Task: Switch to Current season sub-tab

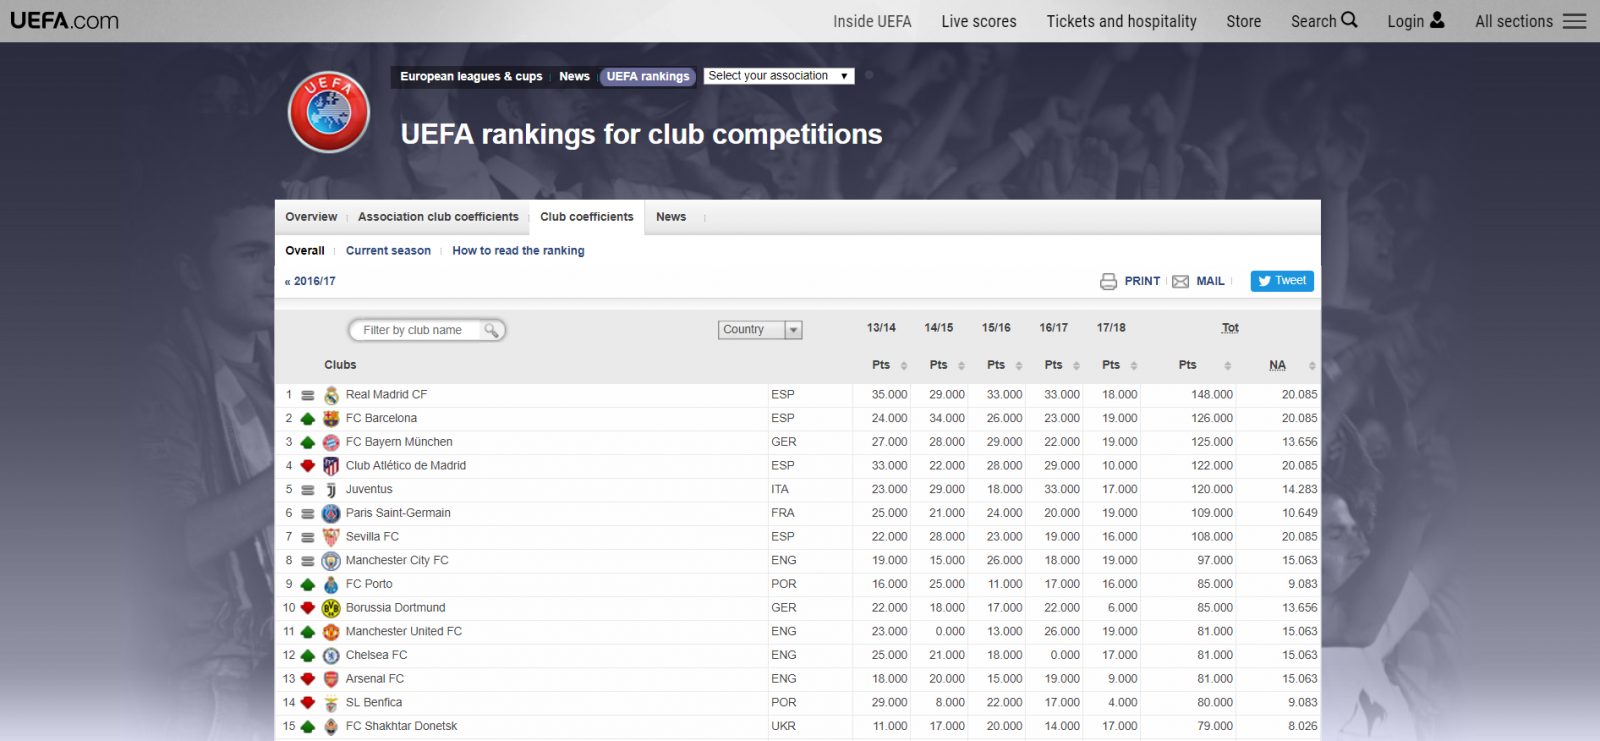Action: [388, 251]
